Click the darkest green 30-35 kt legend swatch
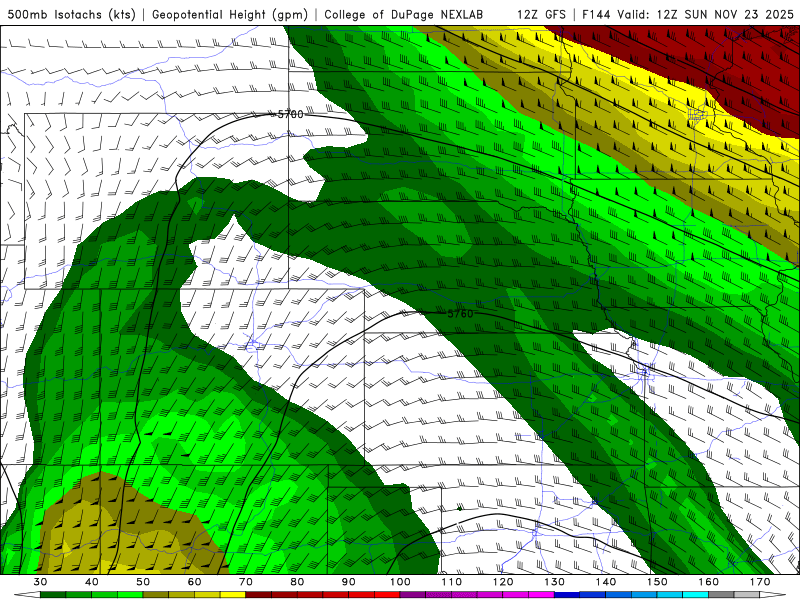Image resolution: width=800 pixels, height=600 pixels. (53, 595)
